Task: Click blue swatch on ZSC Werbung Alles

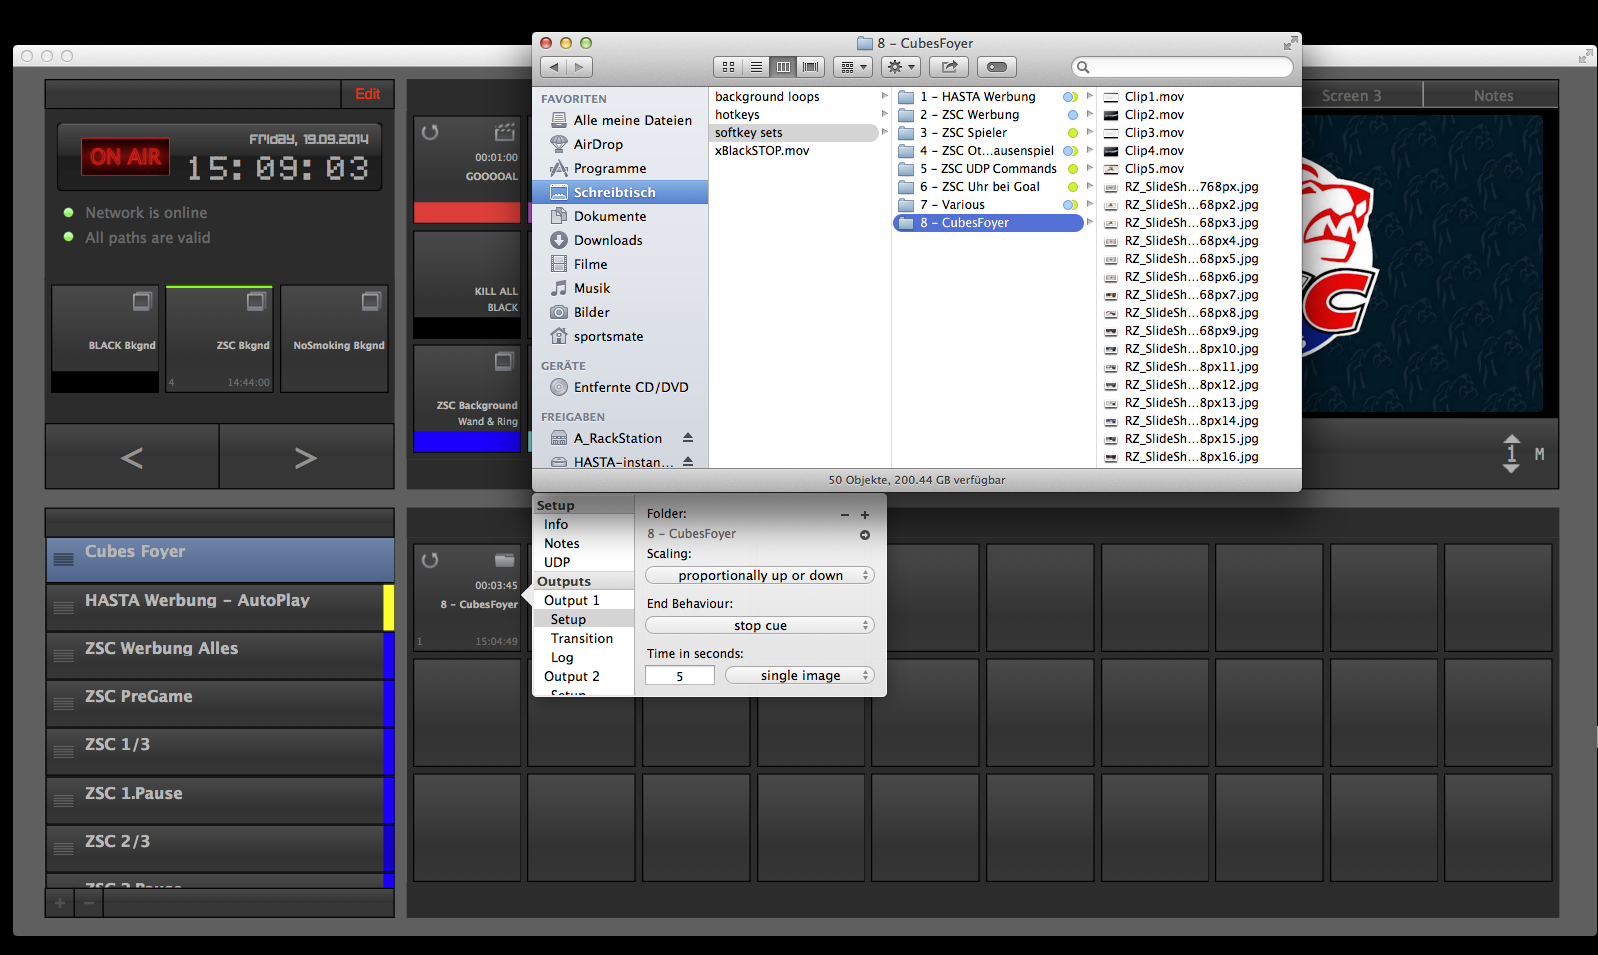Action: (389, 655)
